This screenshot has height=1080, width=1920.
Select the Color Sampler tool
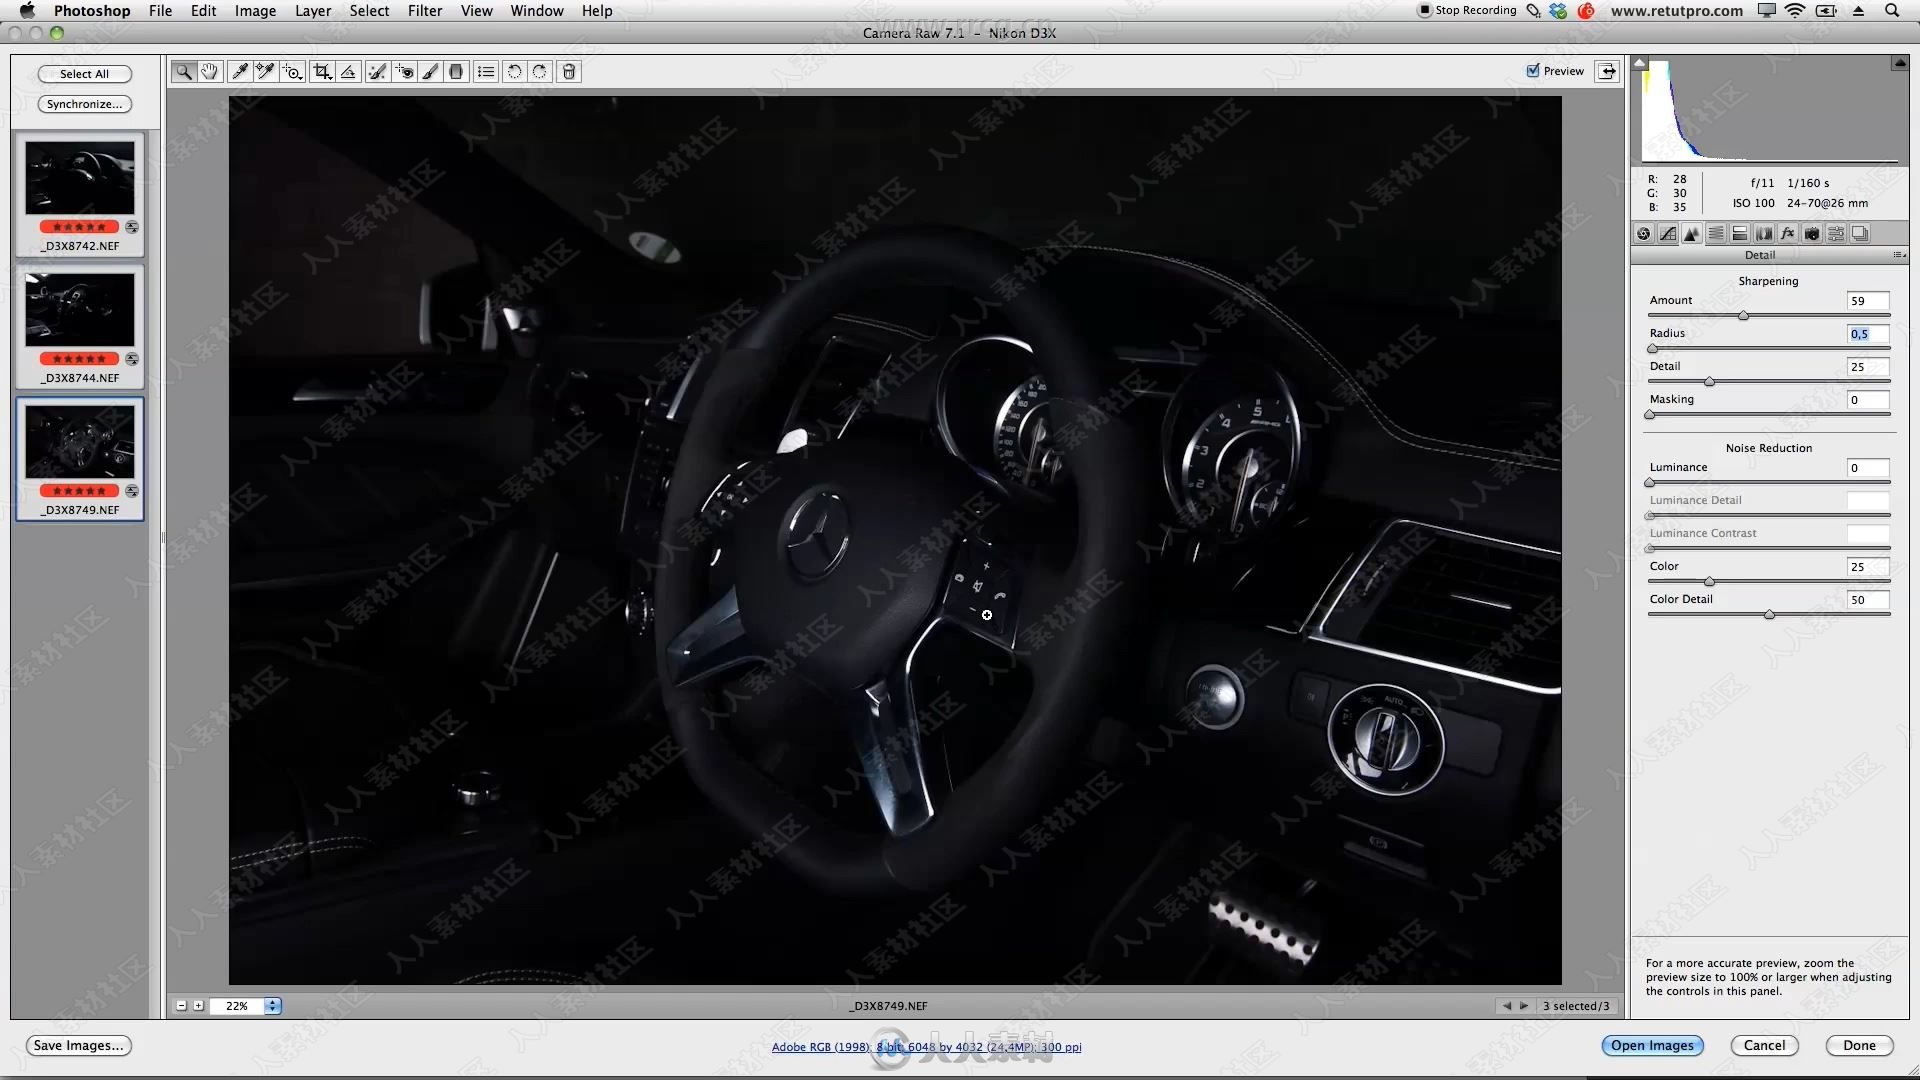[265, 71]
